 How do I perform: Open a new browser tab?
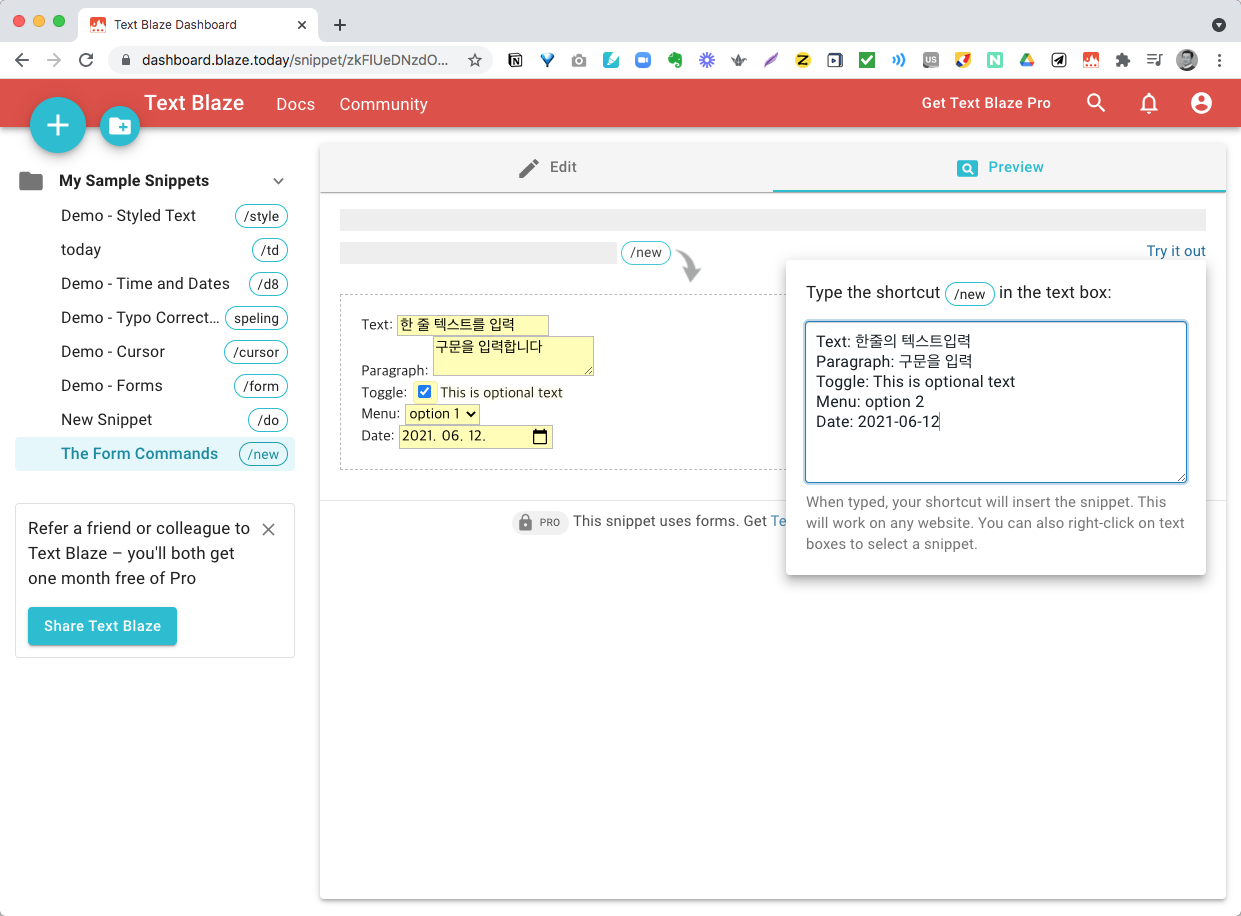tap(340, 25)
